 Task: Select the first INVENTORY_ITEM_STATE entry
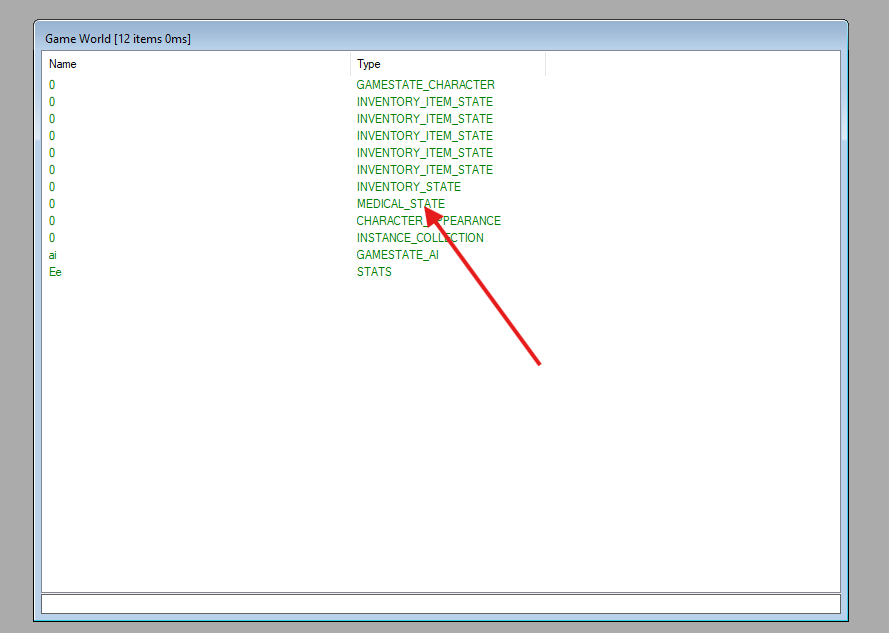click(425, 102)
